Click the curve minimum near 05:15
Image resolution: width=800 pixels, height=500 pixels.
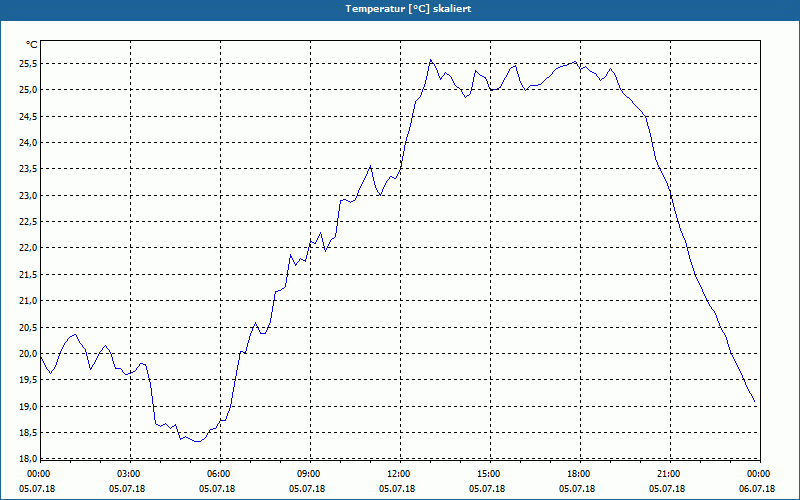pyautogui.click(x=197, y=441)
